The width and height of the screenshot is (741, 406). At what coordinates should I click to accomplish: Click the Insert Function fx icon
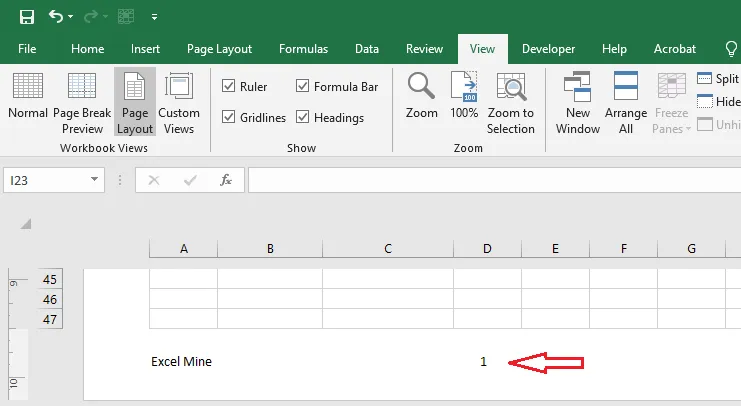point(226,180)
